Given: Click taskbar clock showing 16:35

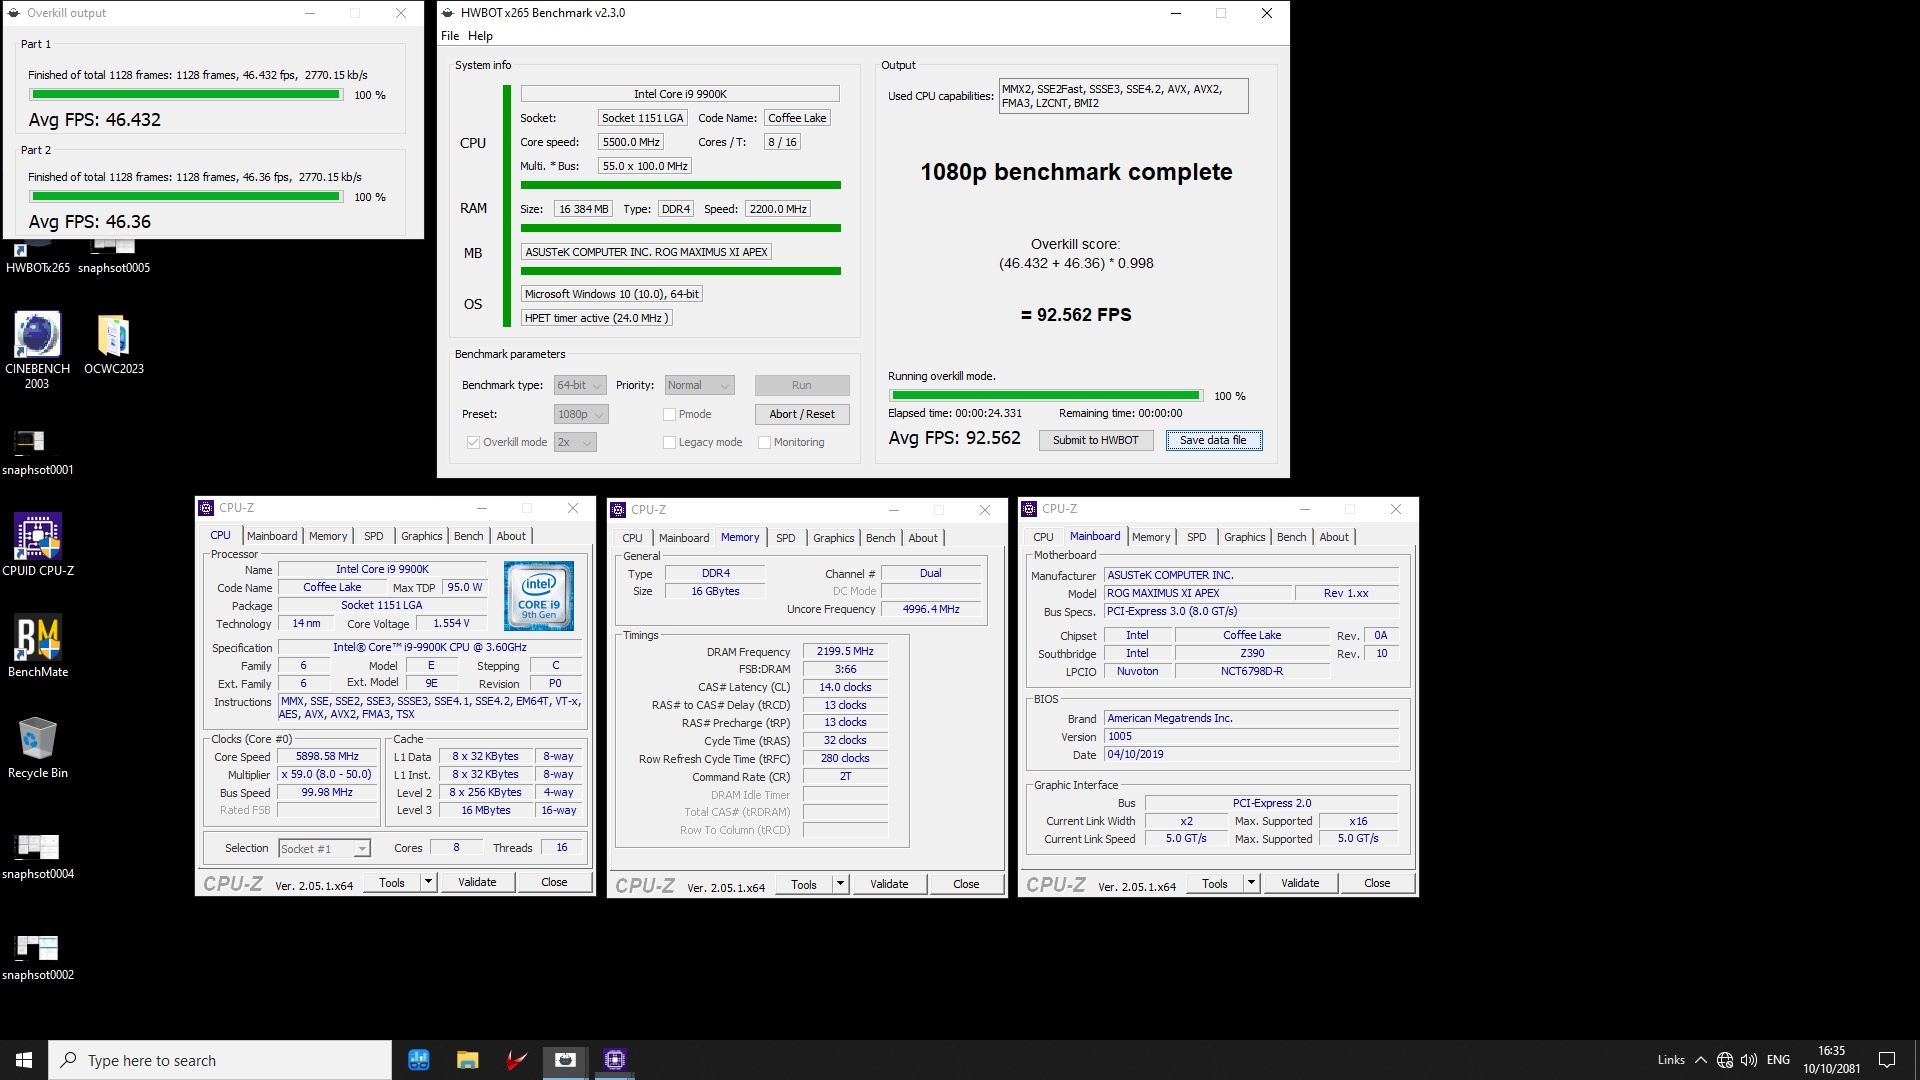Looking at the screenshot, I should coord(1831,1060).
